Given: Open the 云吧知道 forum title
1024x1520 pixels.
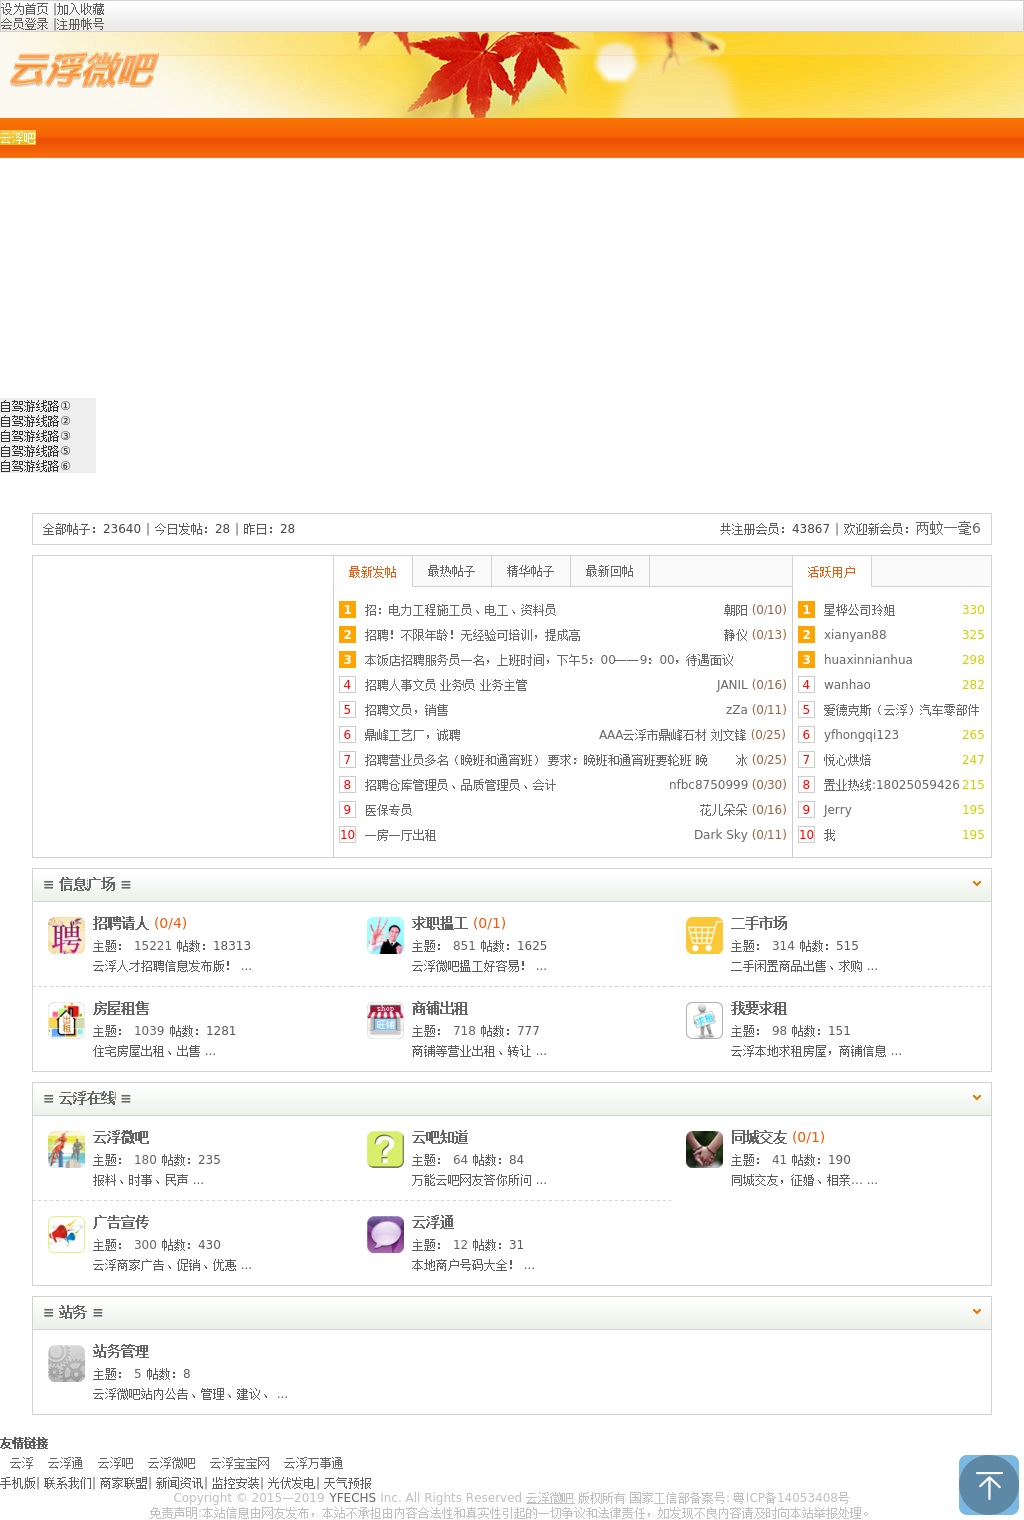Looking at the screenshot, I should (440, 1137).
